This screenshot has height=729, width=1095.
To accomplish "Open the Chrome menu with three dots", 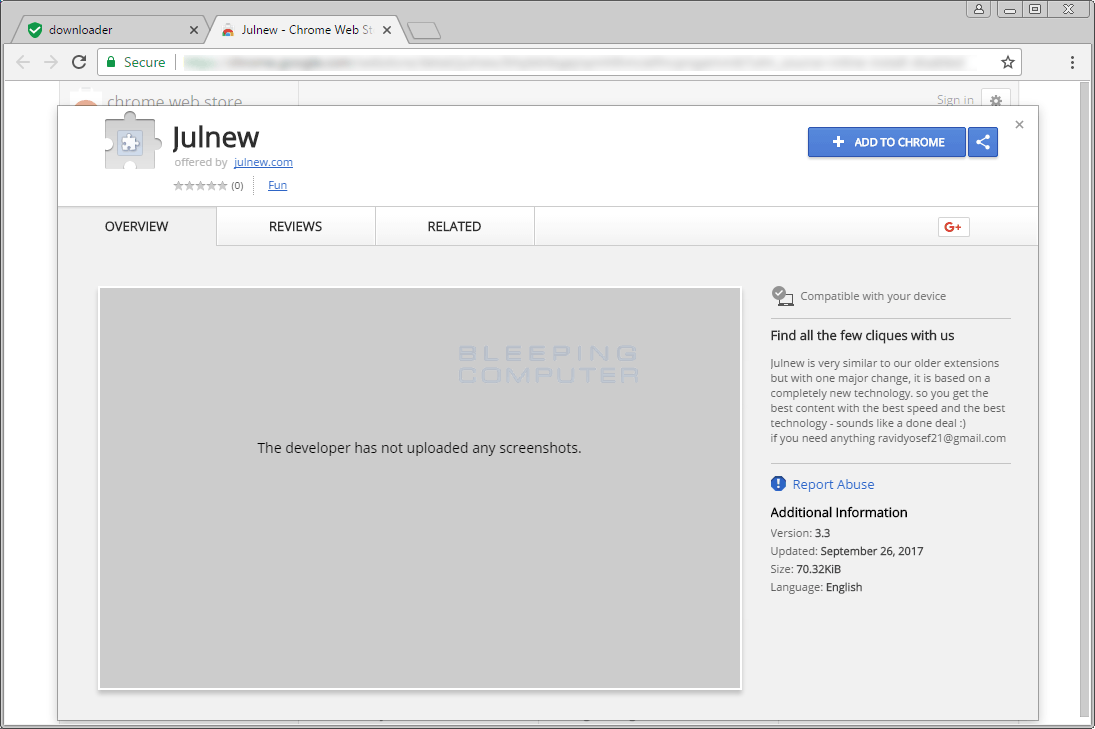I will 1072,61.
